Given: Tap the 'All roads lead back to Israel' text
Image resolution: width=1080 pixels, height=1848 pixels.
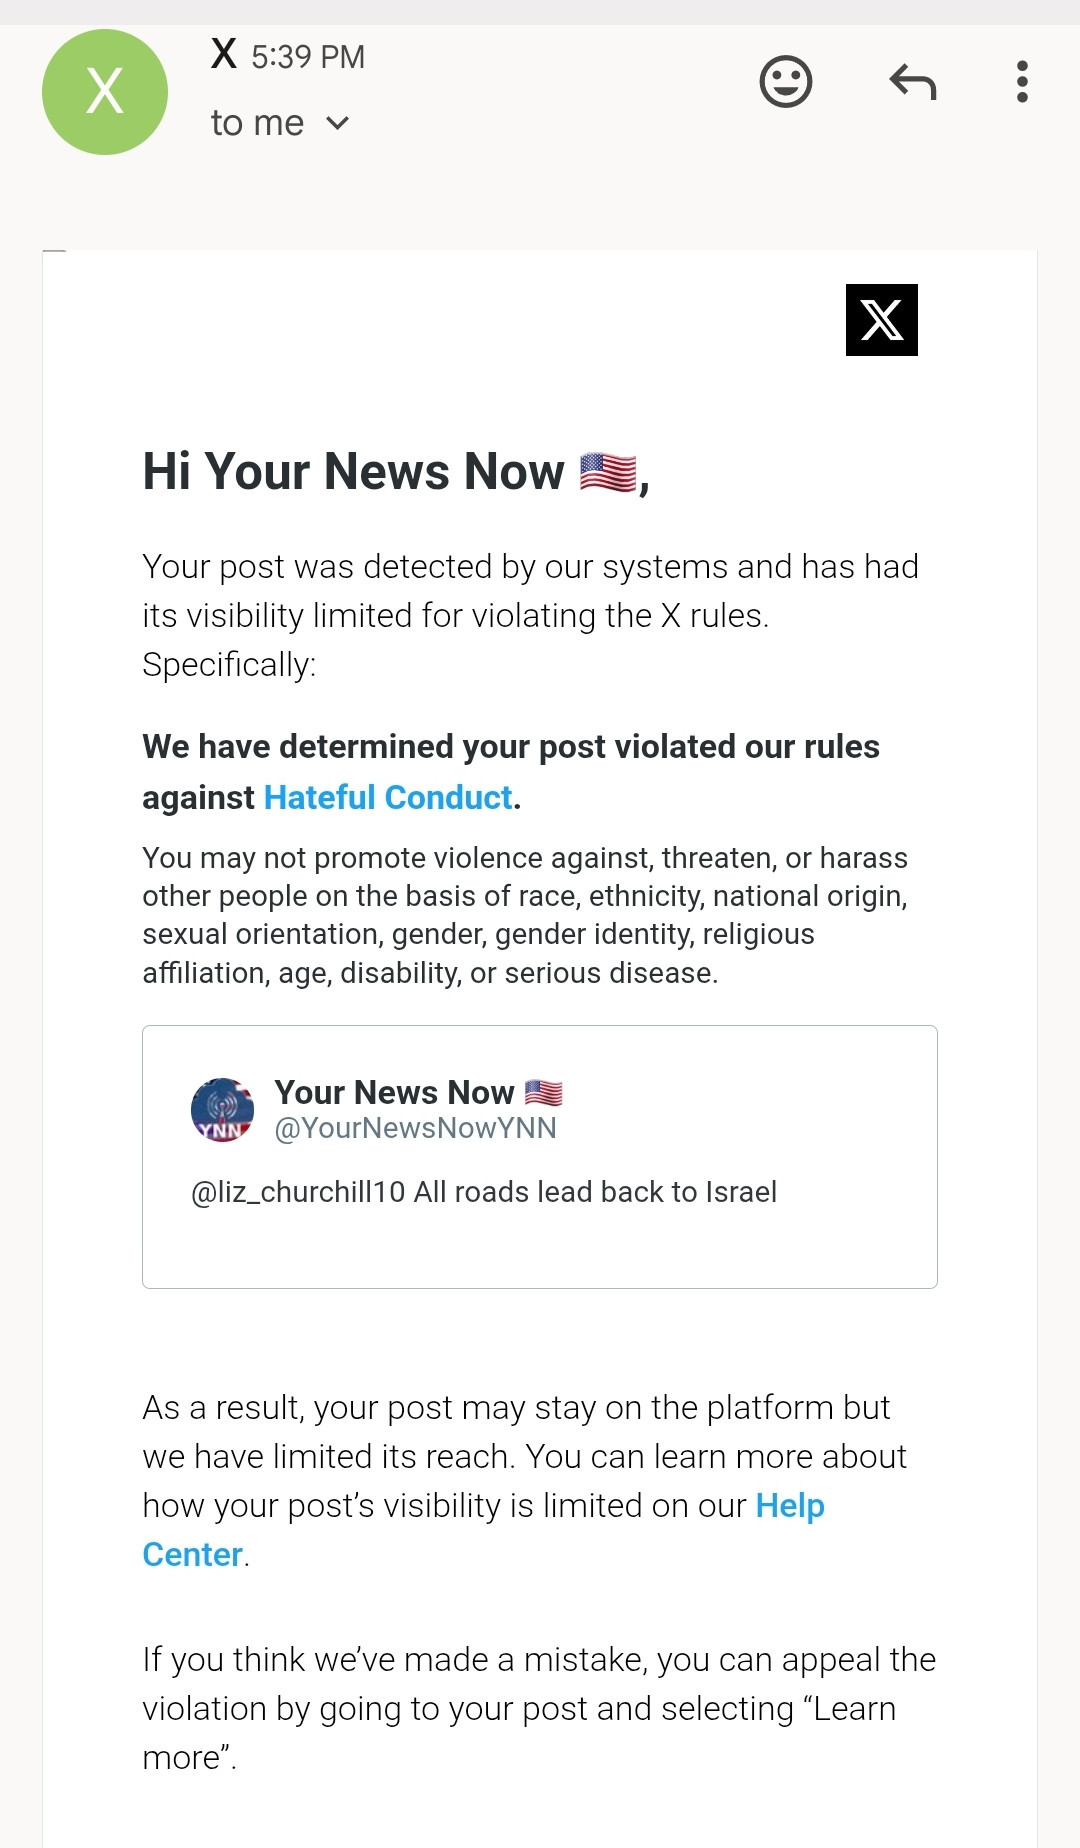Looking at the screenshot, I should click(595, 1192).
